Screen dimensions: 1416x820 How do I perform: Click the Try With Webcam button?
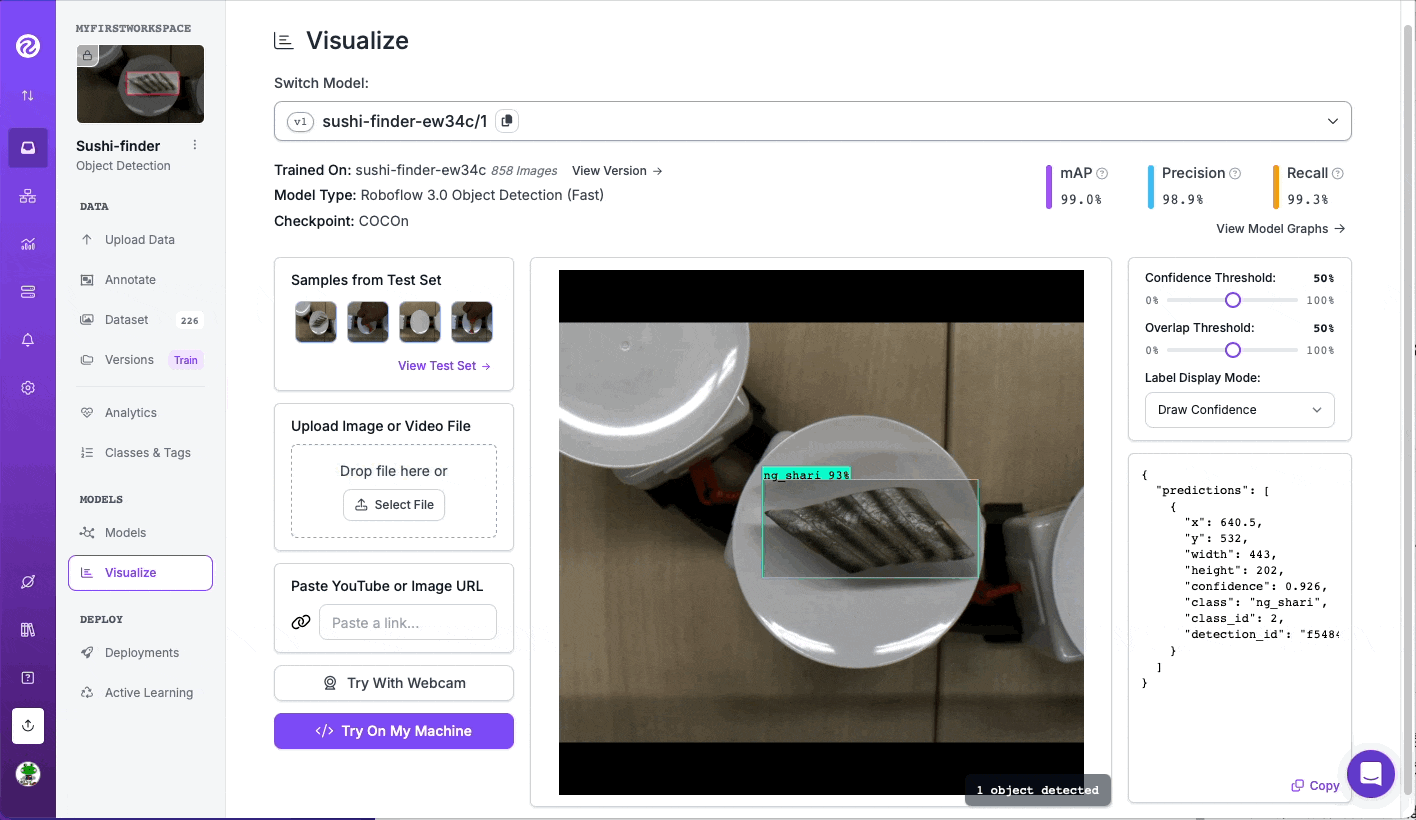[394, 683]
